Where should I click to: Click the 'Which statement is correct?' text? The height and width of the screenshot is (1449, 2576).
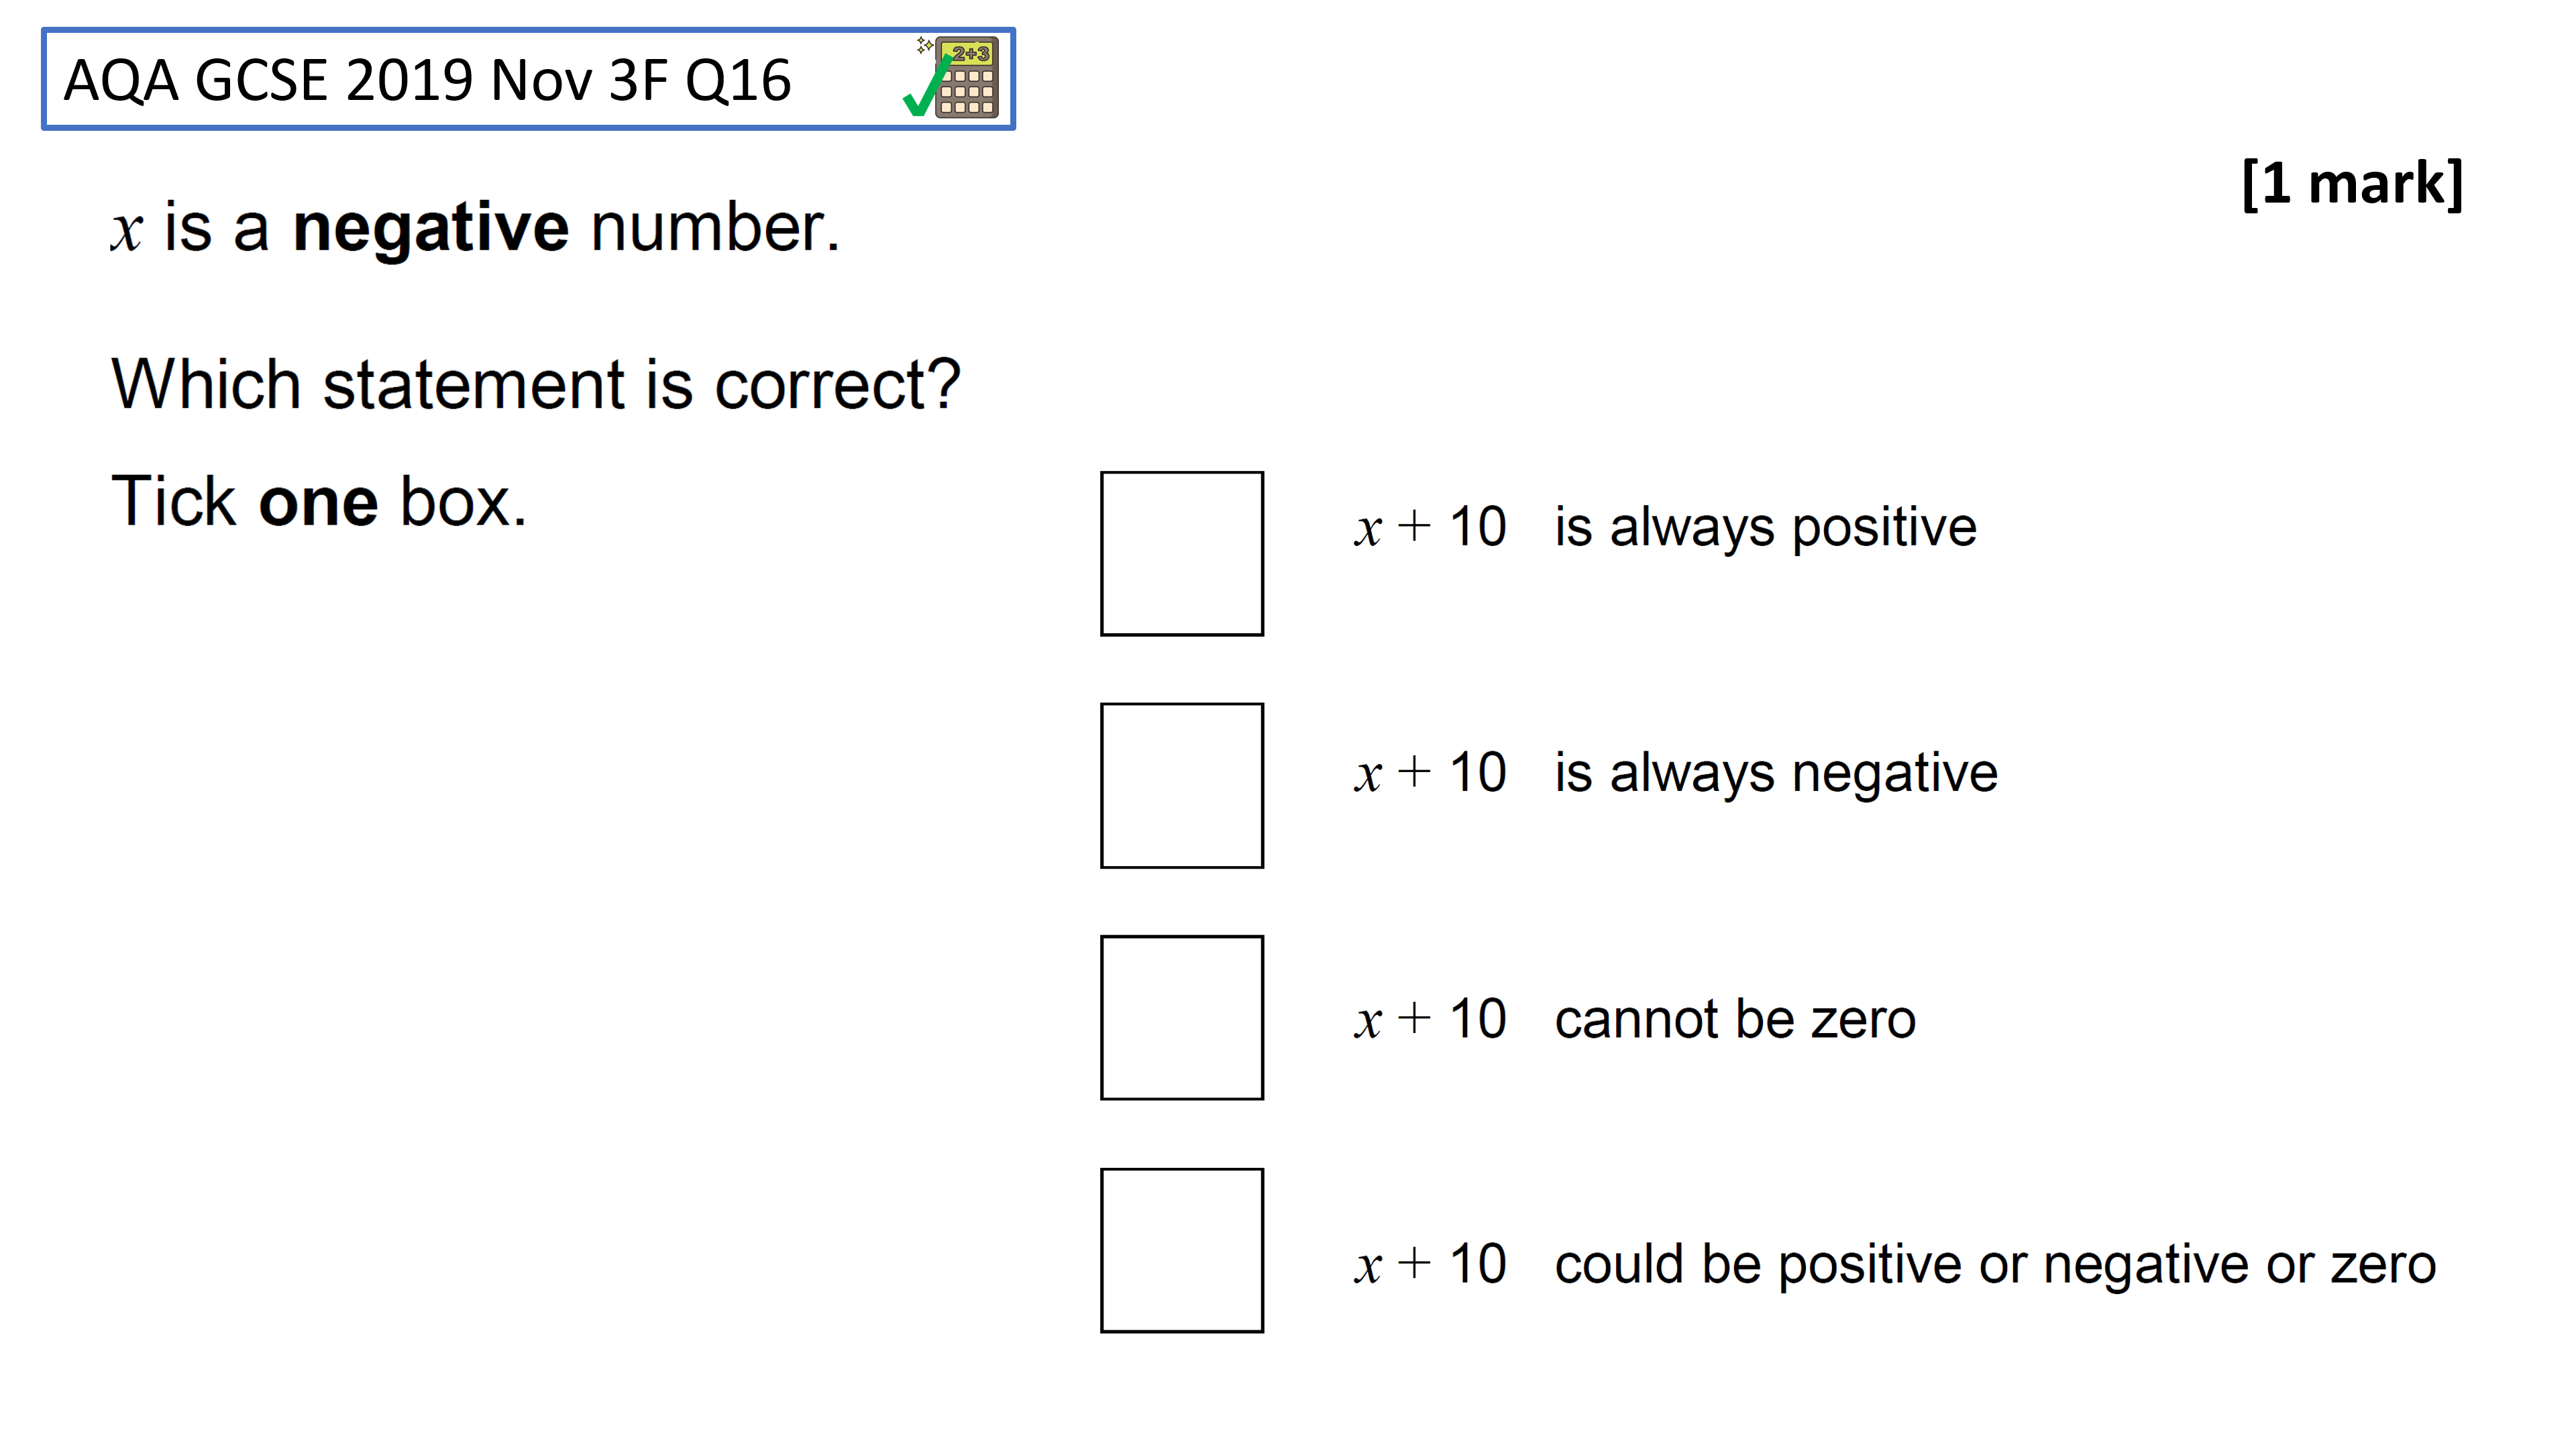click(536, 385)
